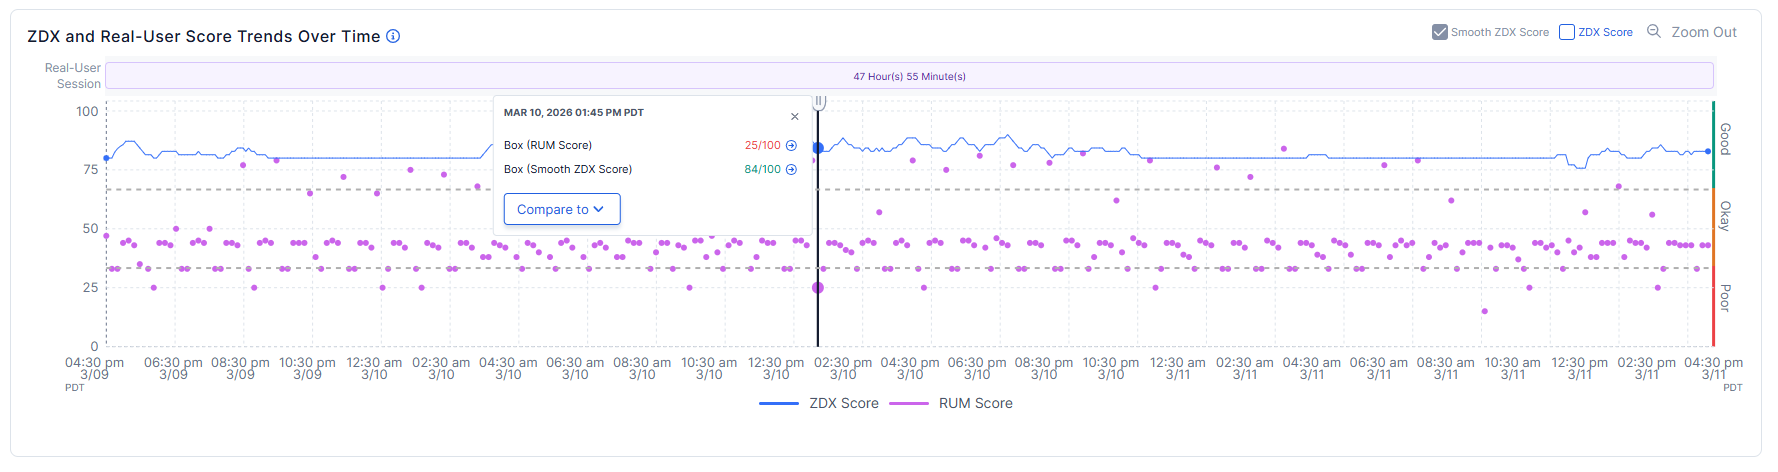Click the 02:30 pm 3/10 axis label
Viewport: 1778px width, 472px height.
tap(843, 368)
